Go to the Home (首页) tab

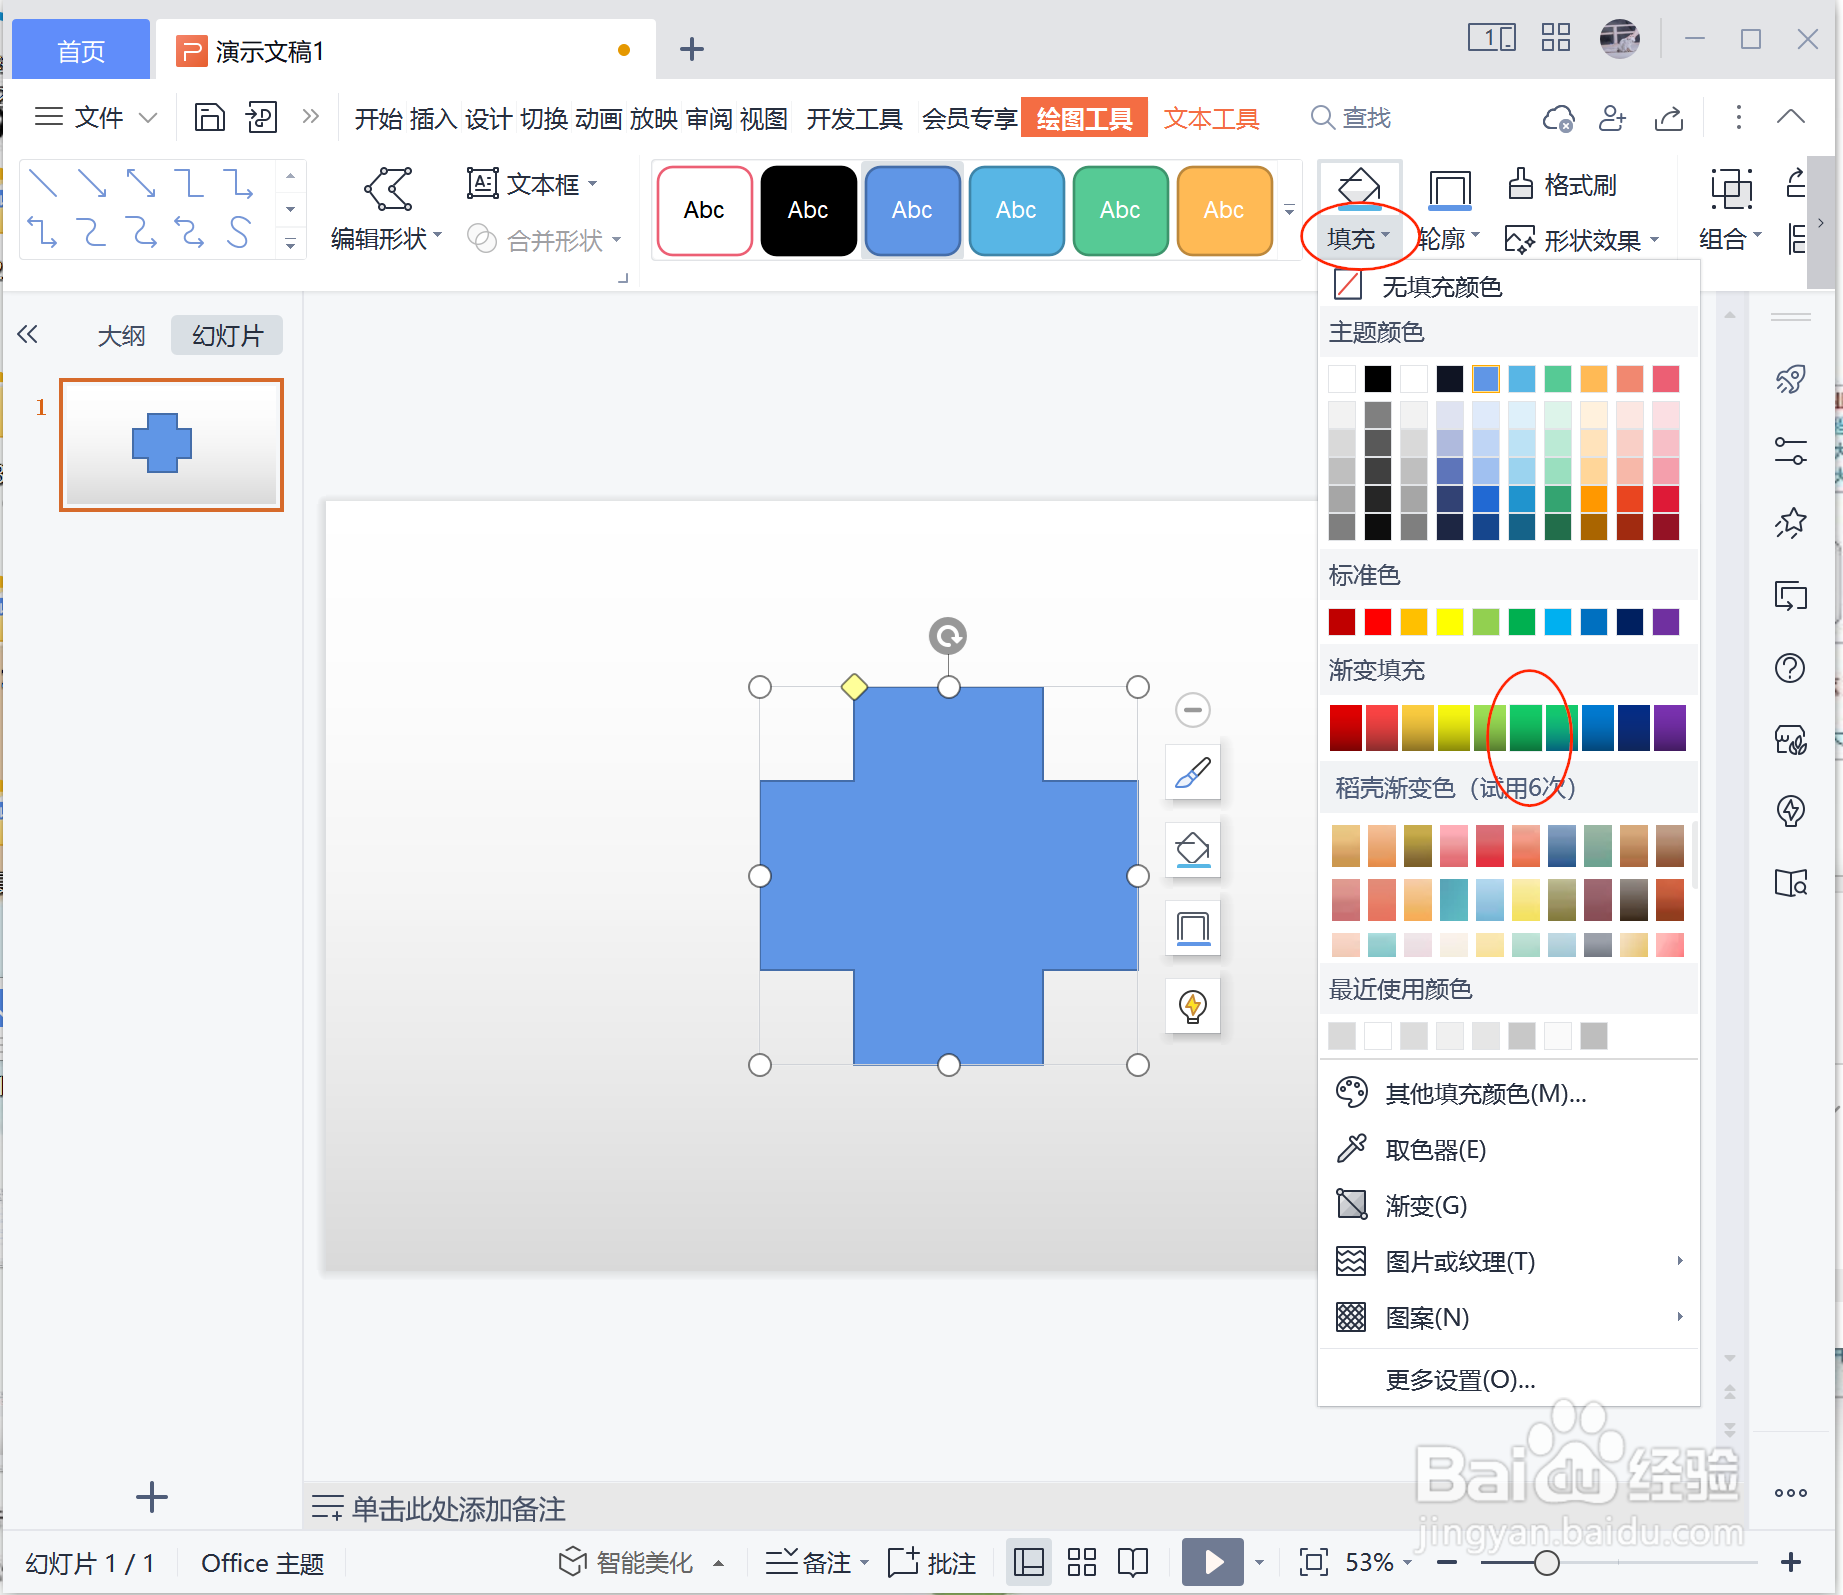click(81, 51)
